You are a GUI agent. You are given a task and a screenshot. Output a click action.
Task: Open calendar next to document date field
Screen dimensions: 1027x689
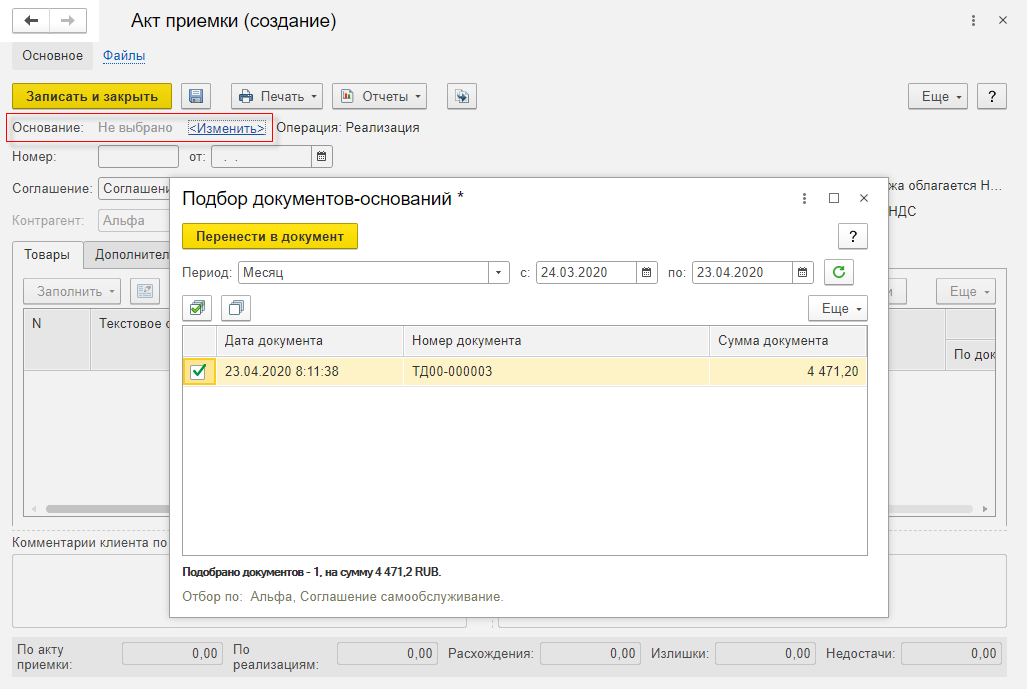[x=321, y=156]
